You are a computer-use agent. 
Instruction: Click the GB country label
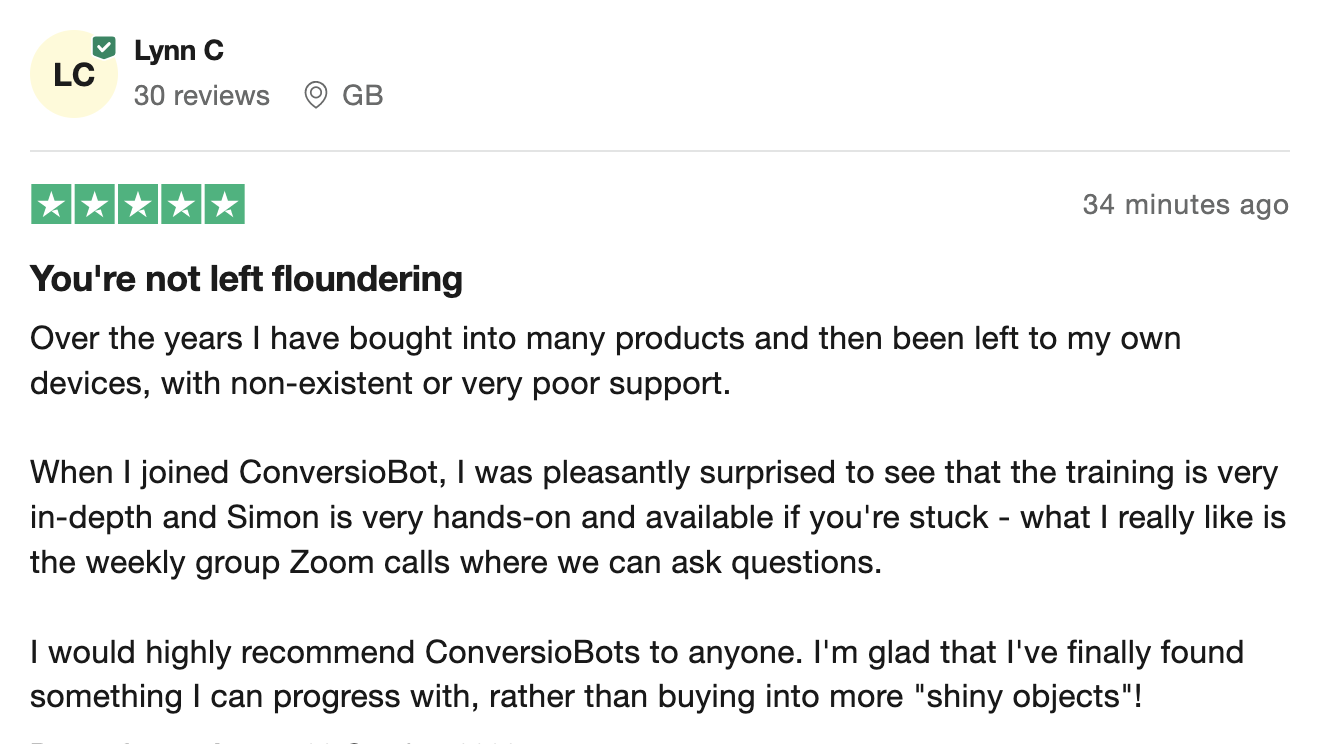[363, 96]
